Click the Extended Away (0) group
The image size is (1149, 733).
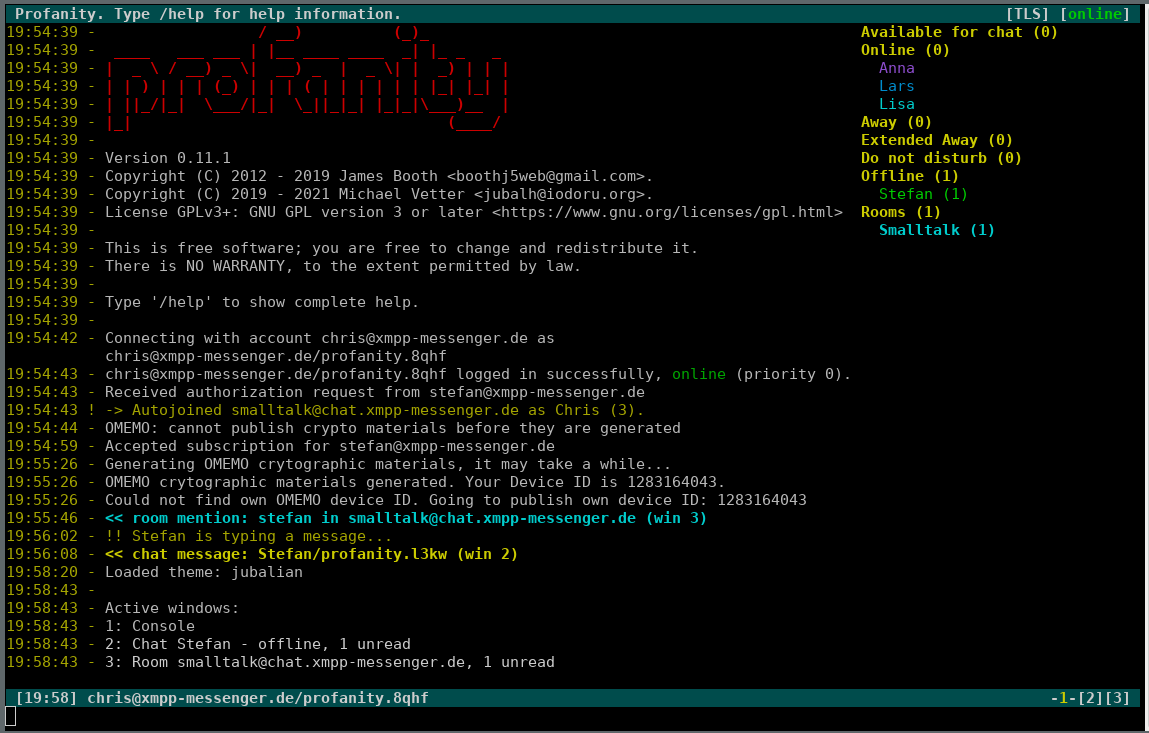tap(936, 140)
